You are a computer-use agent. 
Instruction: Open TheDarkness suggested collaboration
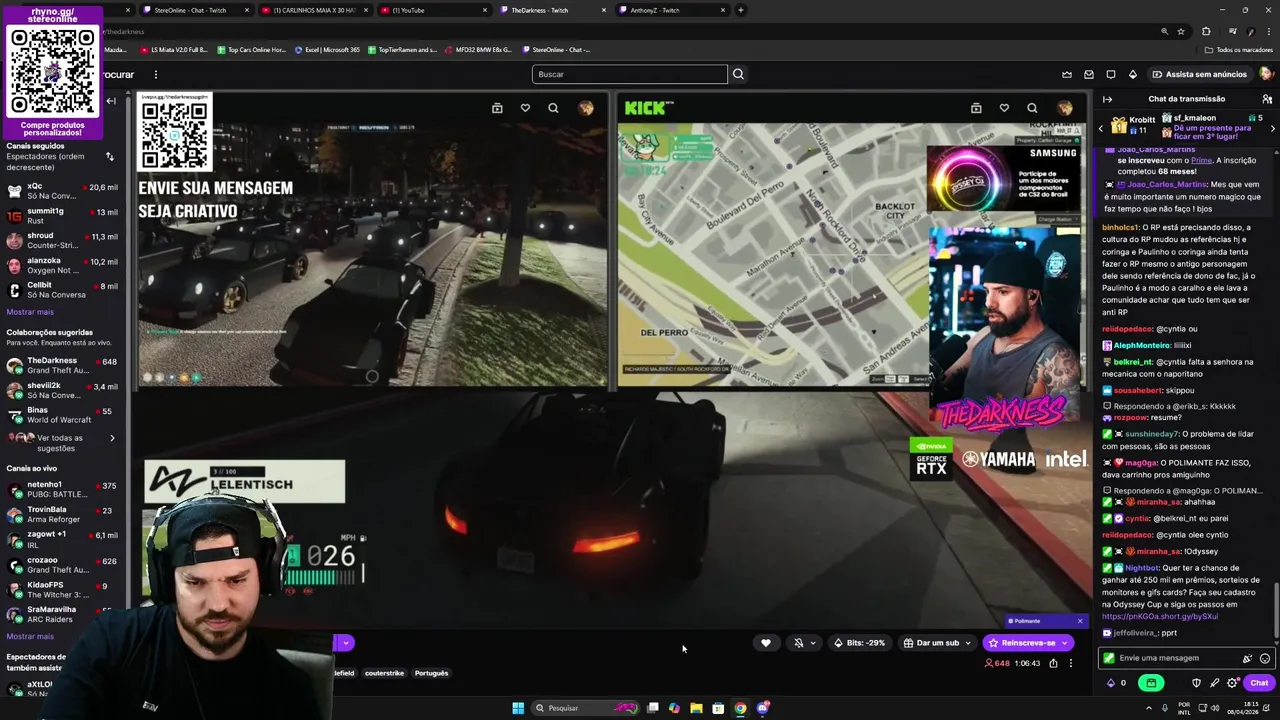point(62,365)
